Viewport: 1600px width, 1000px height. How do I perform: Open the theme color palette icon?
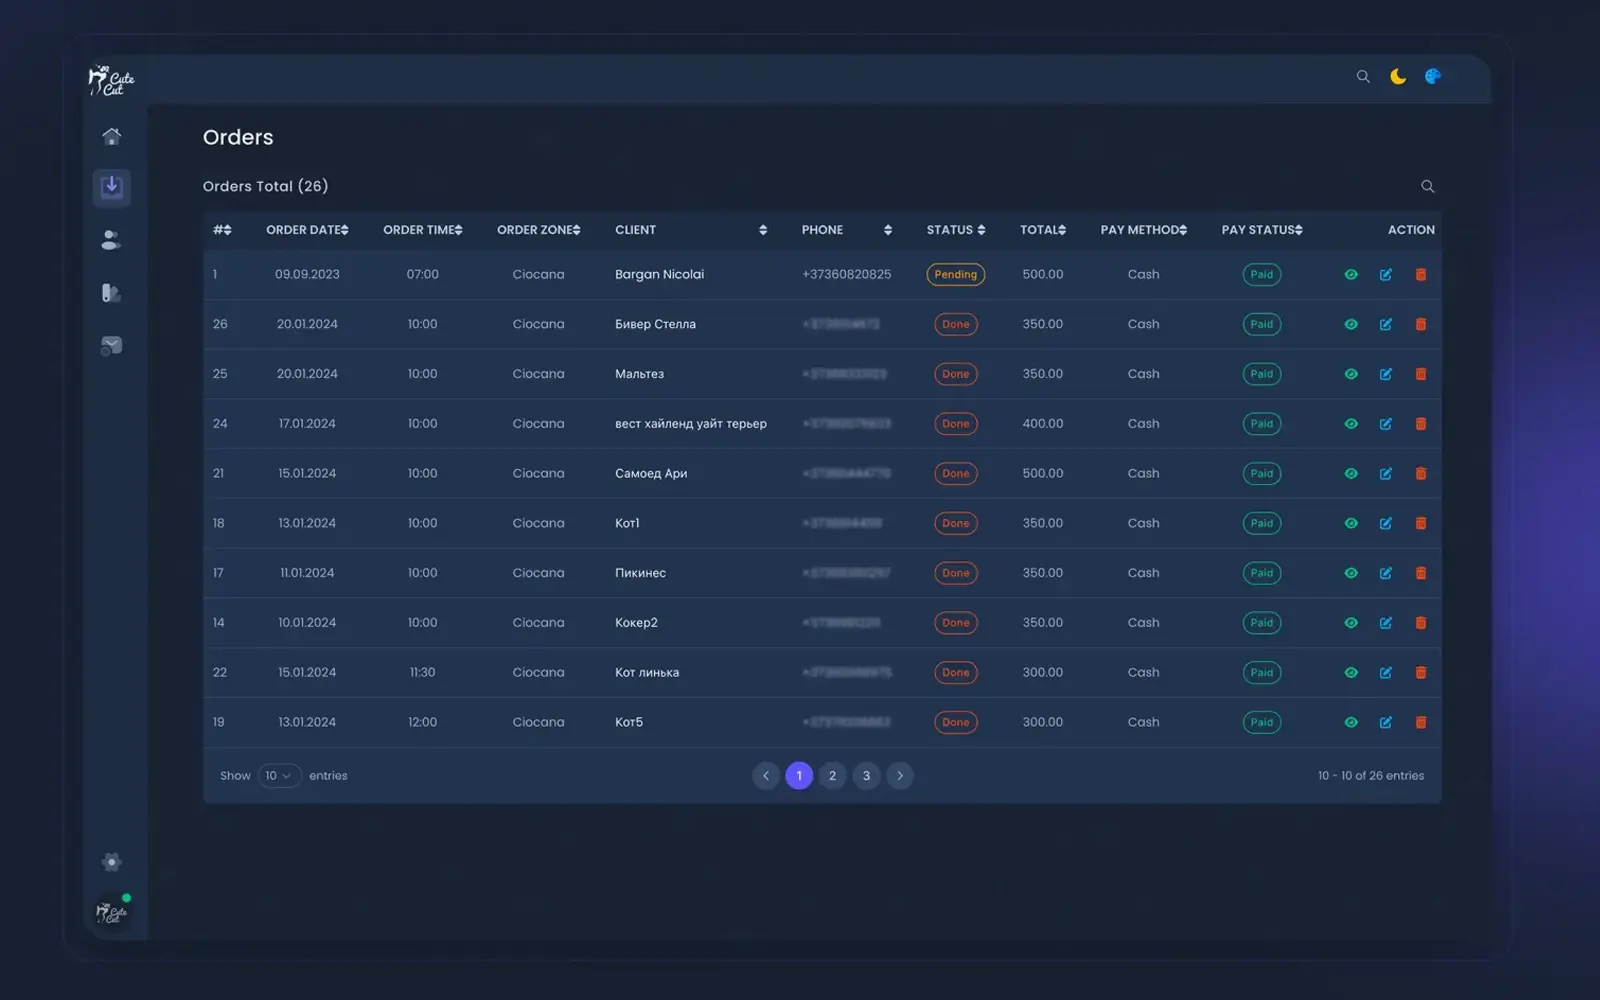click(x=1433, y=76)
